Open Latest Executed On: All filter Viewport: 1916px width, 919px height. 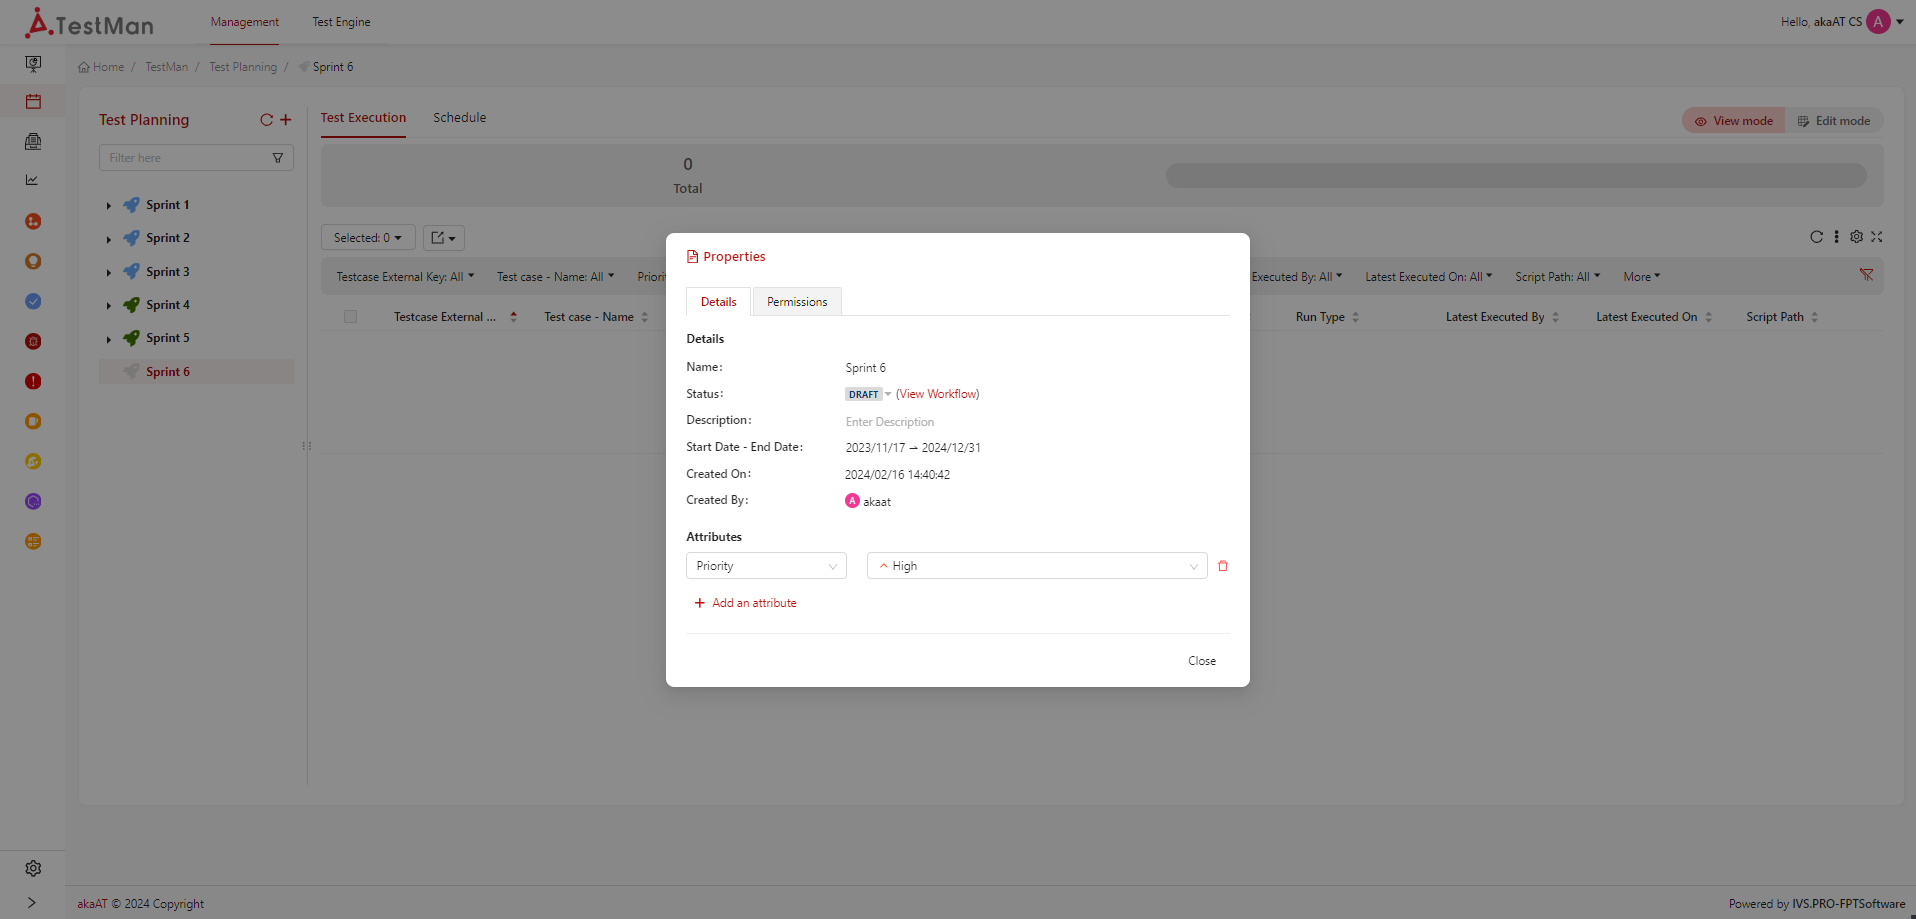click(x=1428, y=277)
